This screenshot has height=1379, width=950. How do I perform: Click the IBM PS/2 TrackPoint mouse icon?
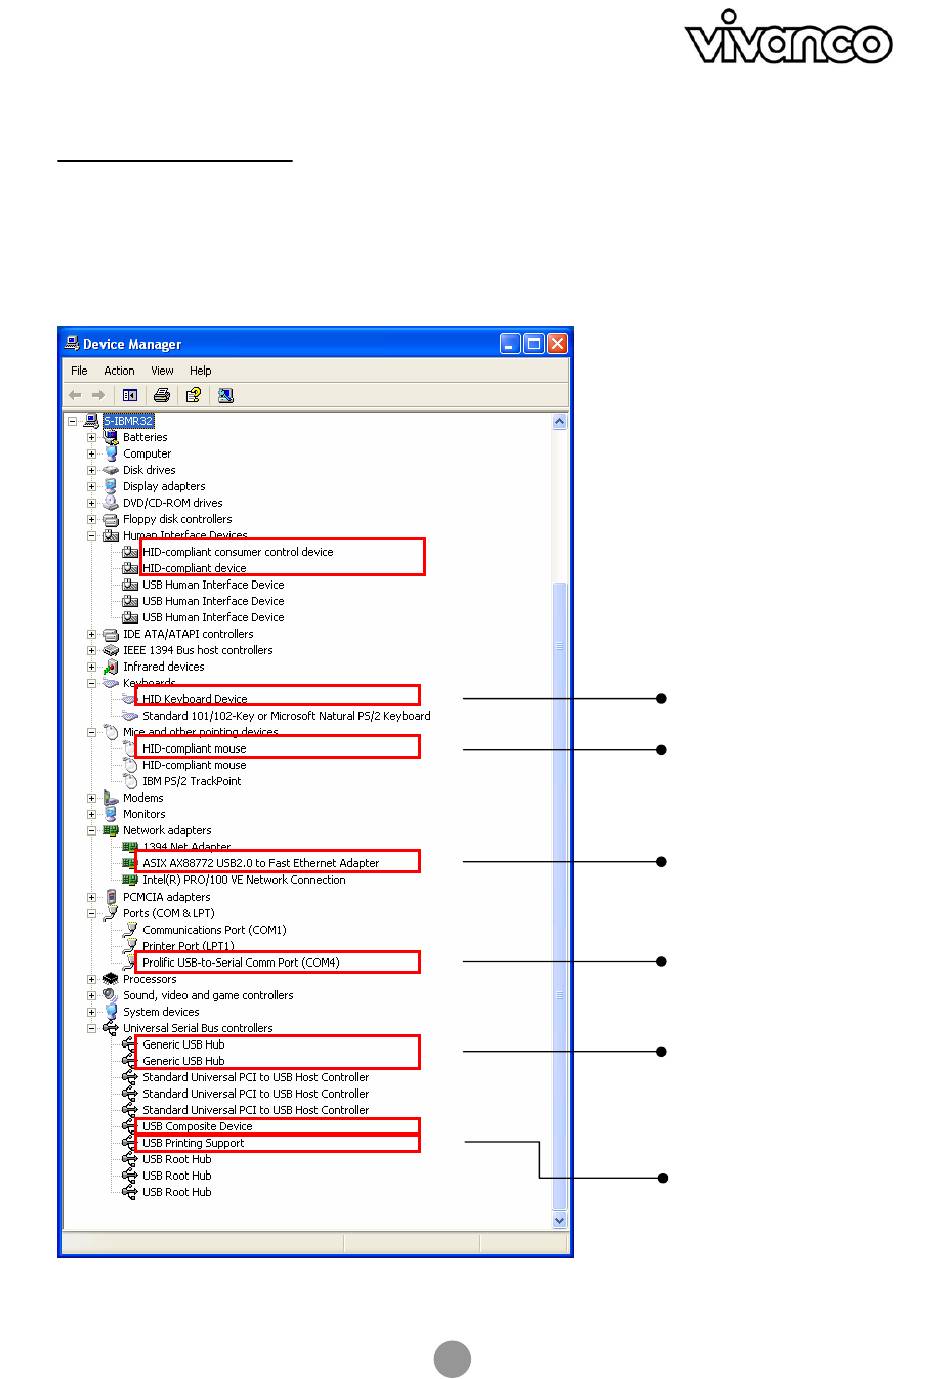click(x=130, y=781)
